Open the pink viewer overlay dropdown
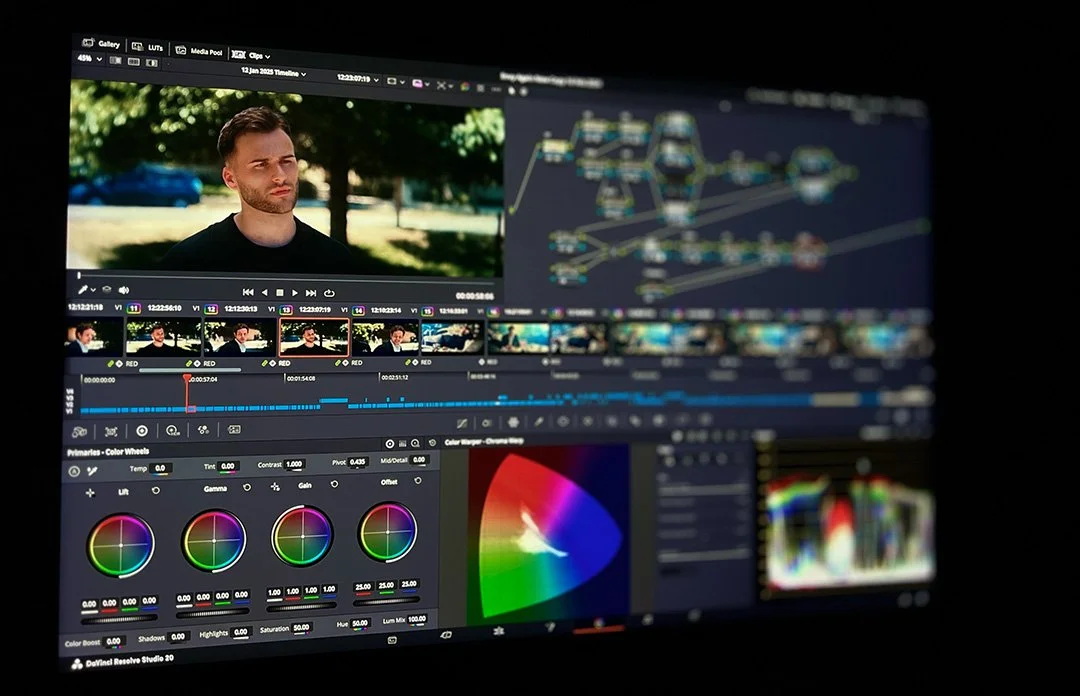This screenshot has width=1080, height=696. tap(420, 83)
